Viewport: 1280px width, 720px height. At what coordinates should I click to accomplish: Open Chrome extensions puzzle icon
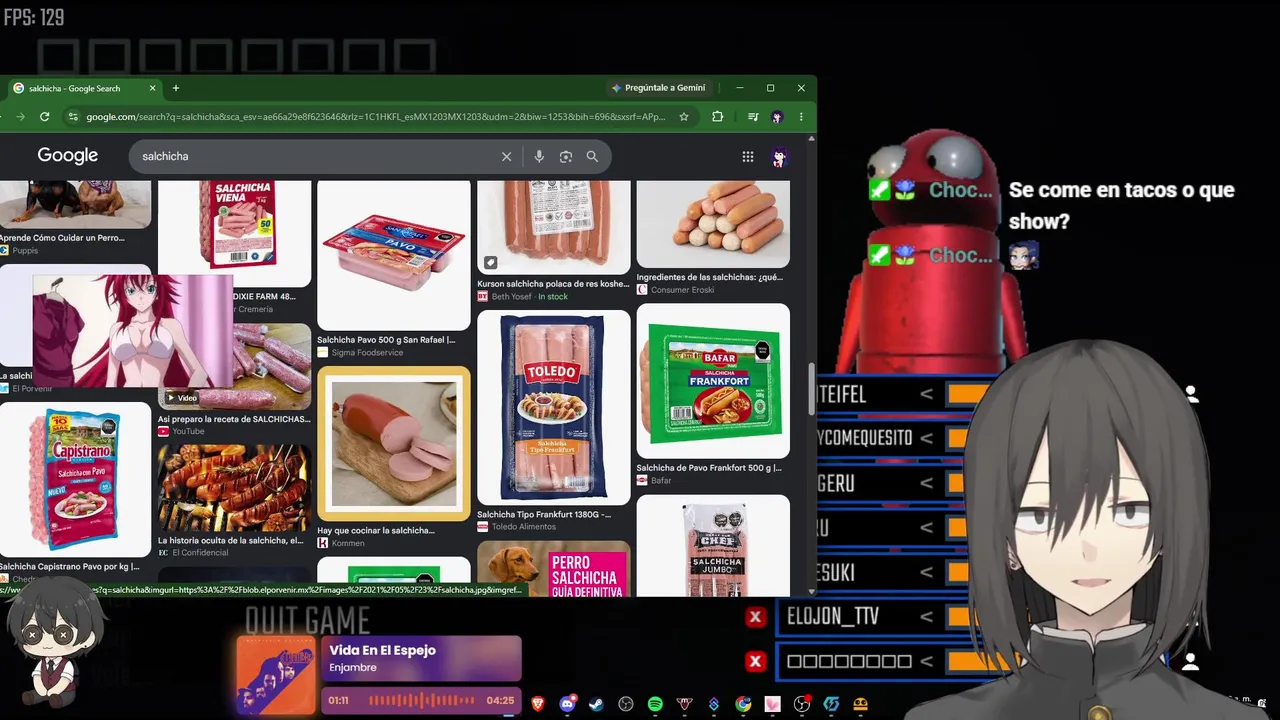pos(717,117)
